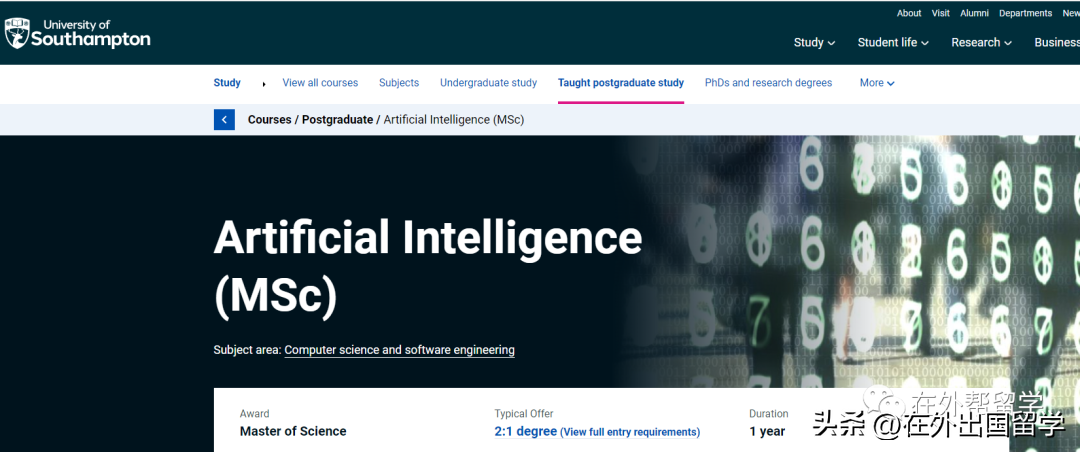This screenshot has height=452, width=1080.
Task: Click the 1 year duration text
Action: pyautogui.click(x=767, y=431)
